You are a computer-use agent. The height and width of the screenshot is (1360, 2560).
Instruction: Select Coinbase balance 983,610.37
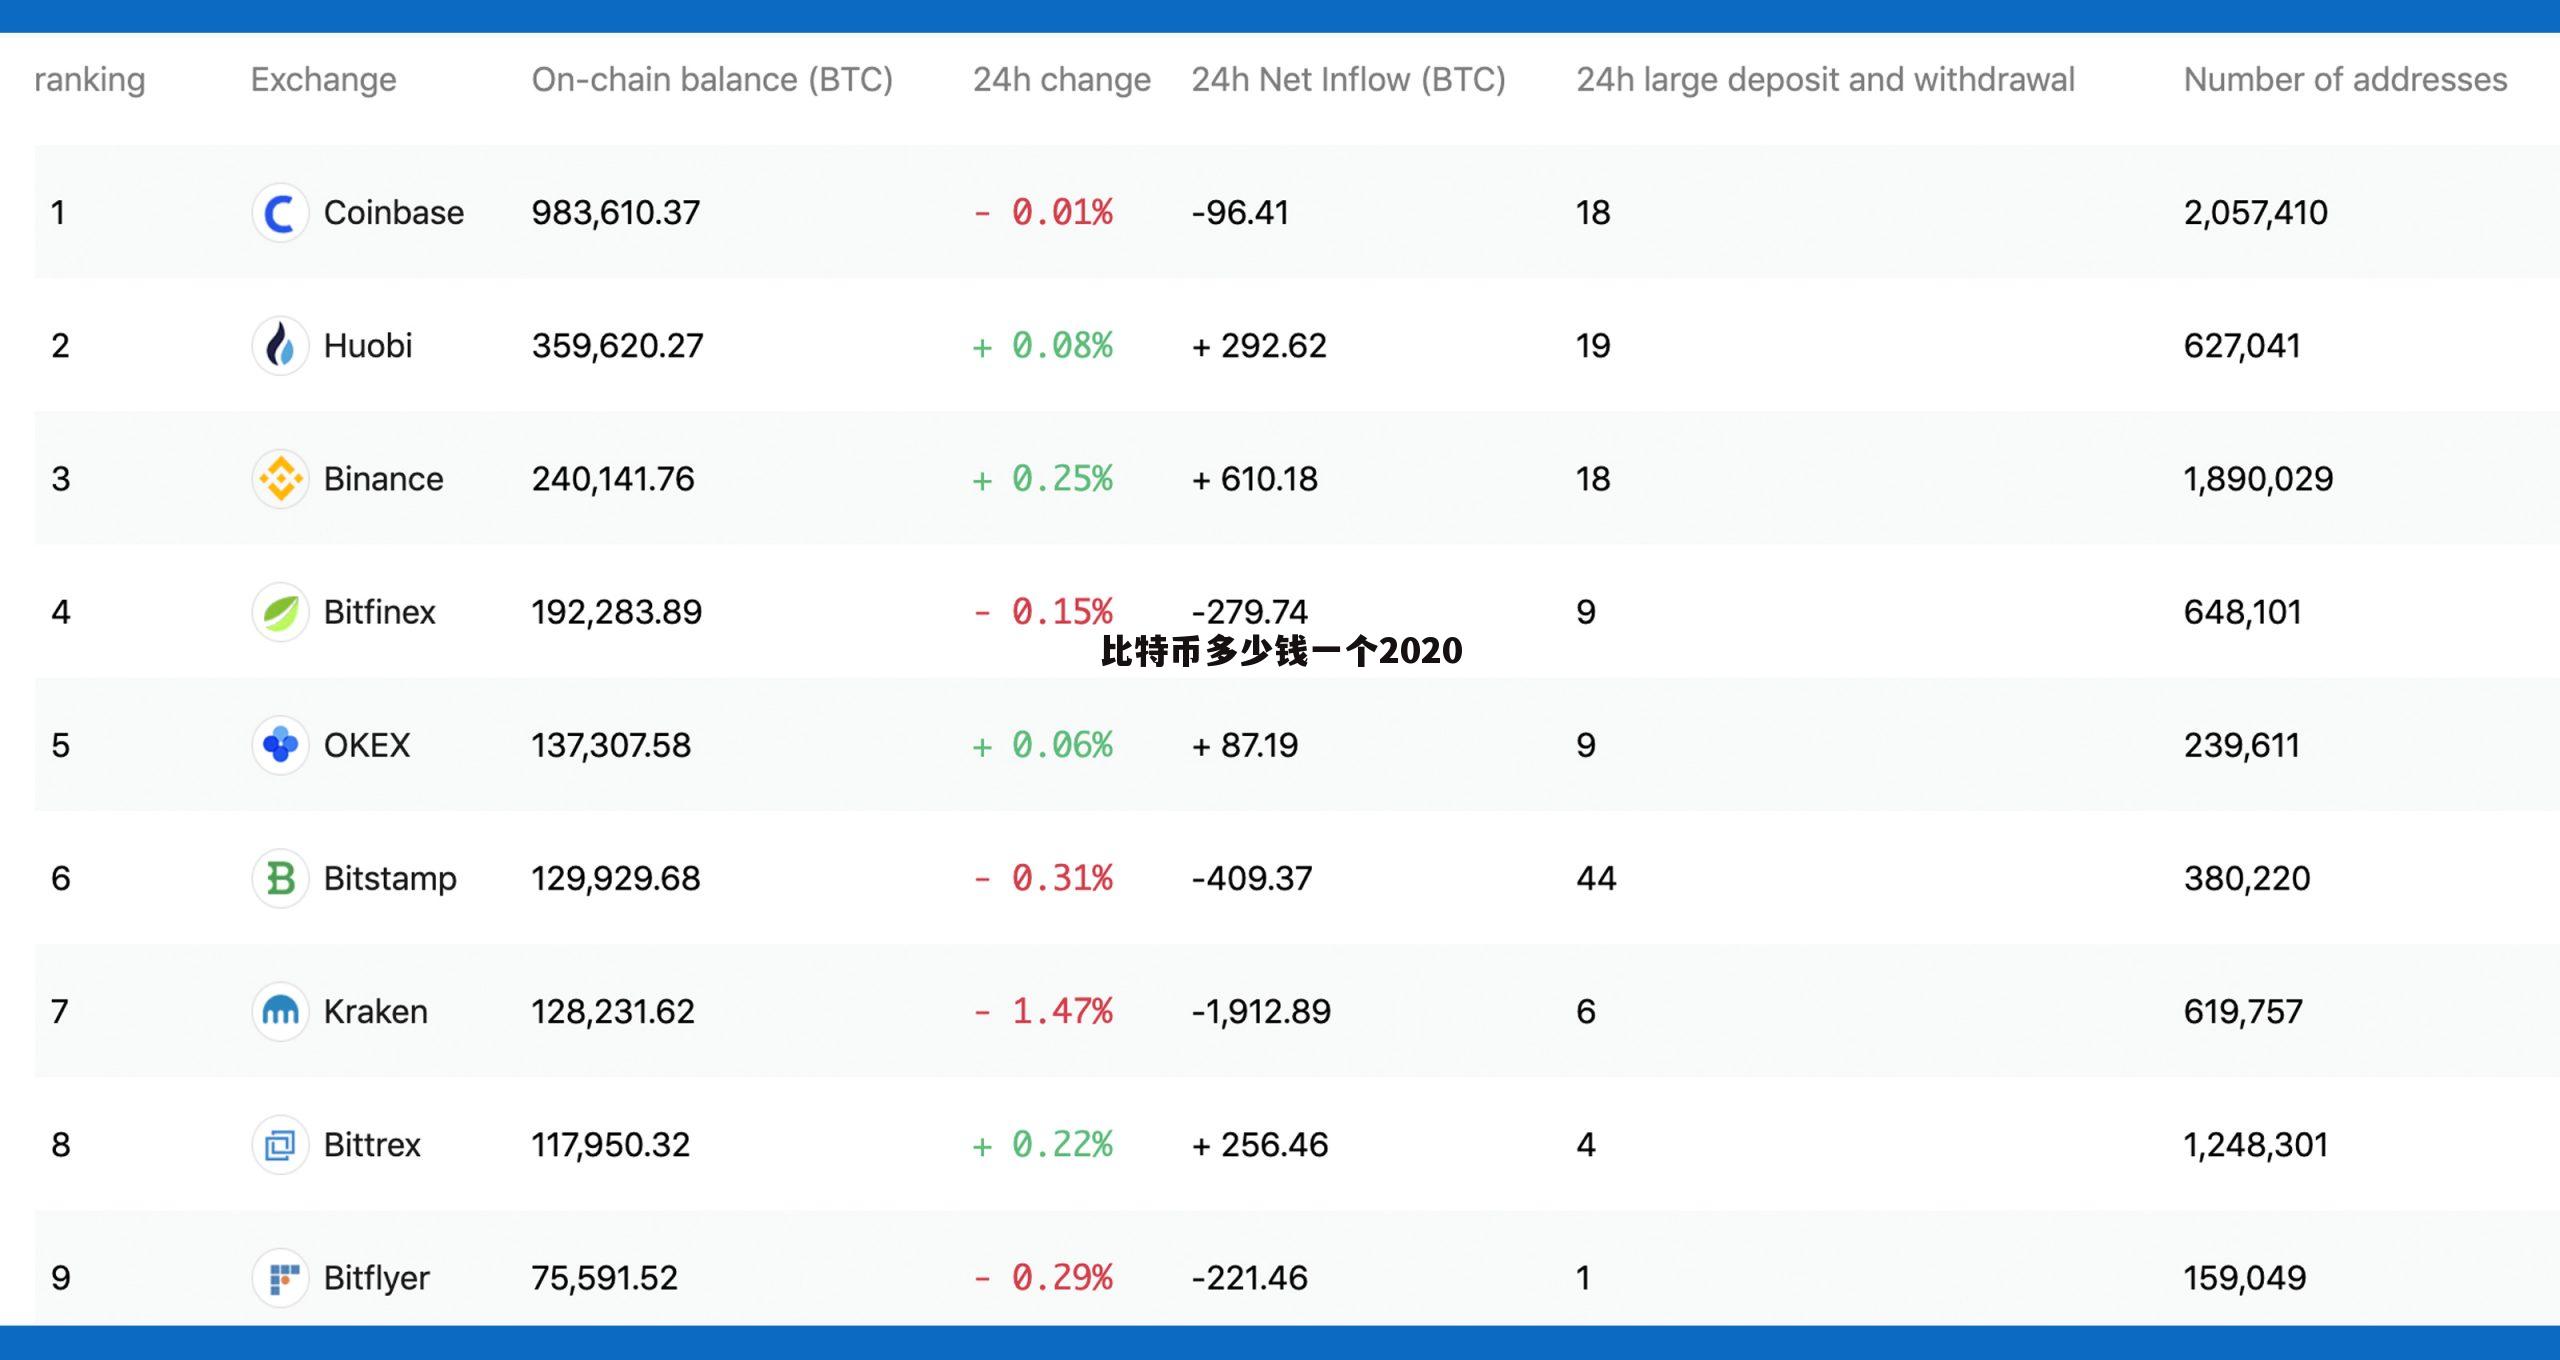coord(616,213)
